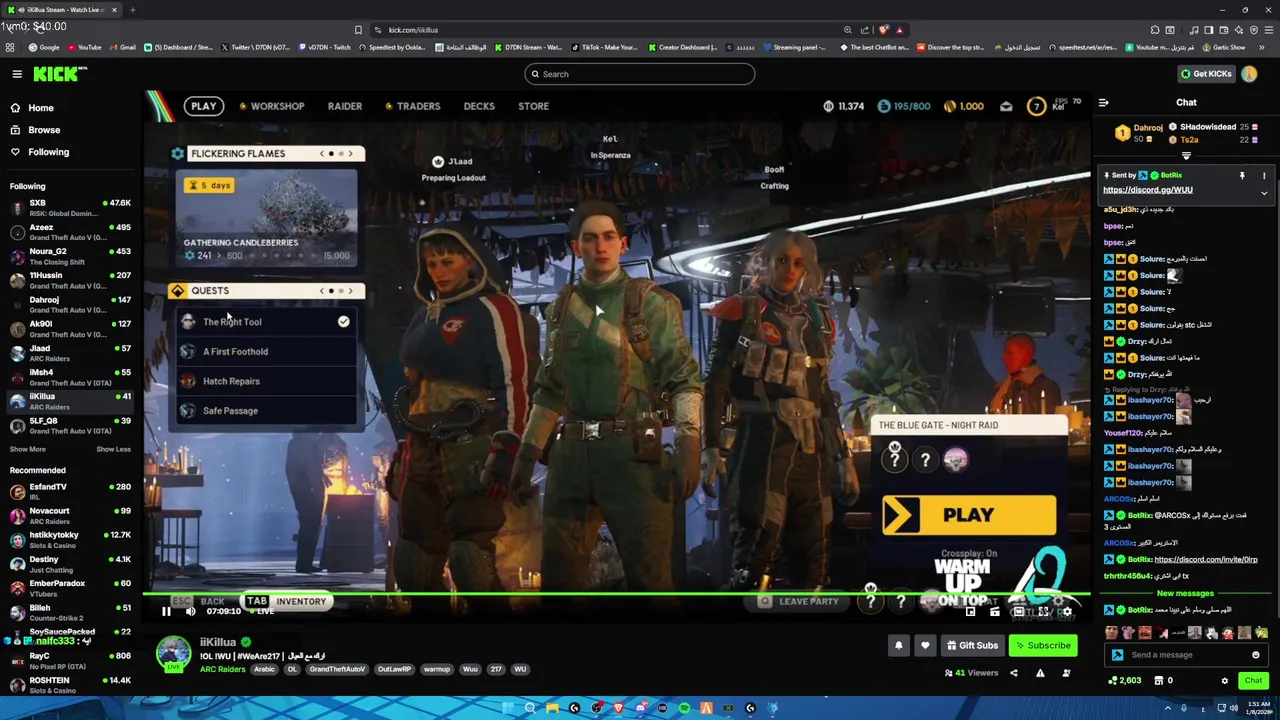Viewport: 1280px width, 720px height.
Task: Open Browse in sidebar
Action: tap(44, 130)
